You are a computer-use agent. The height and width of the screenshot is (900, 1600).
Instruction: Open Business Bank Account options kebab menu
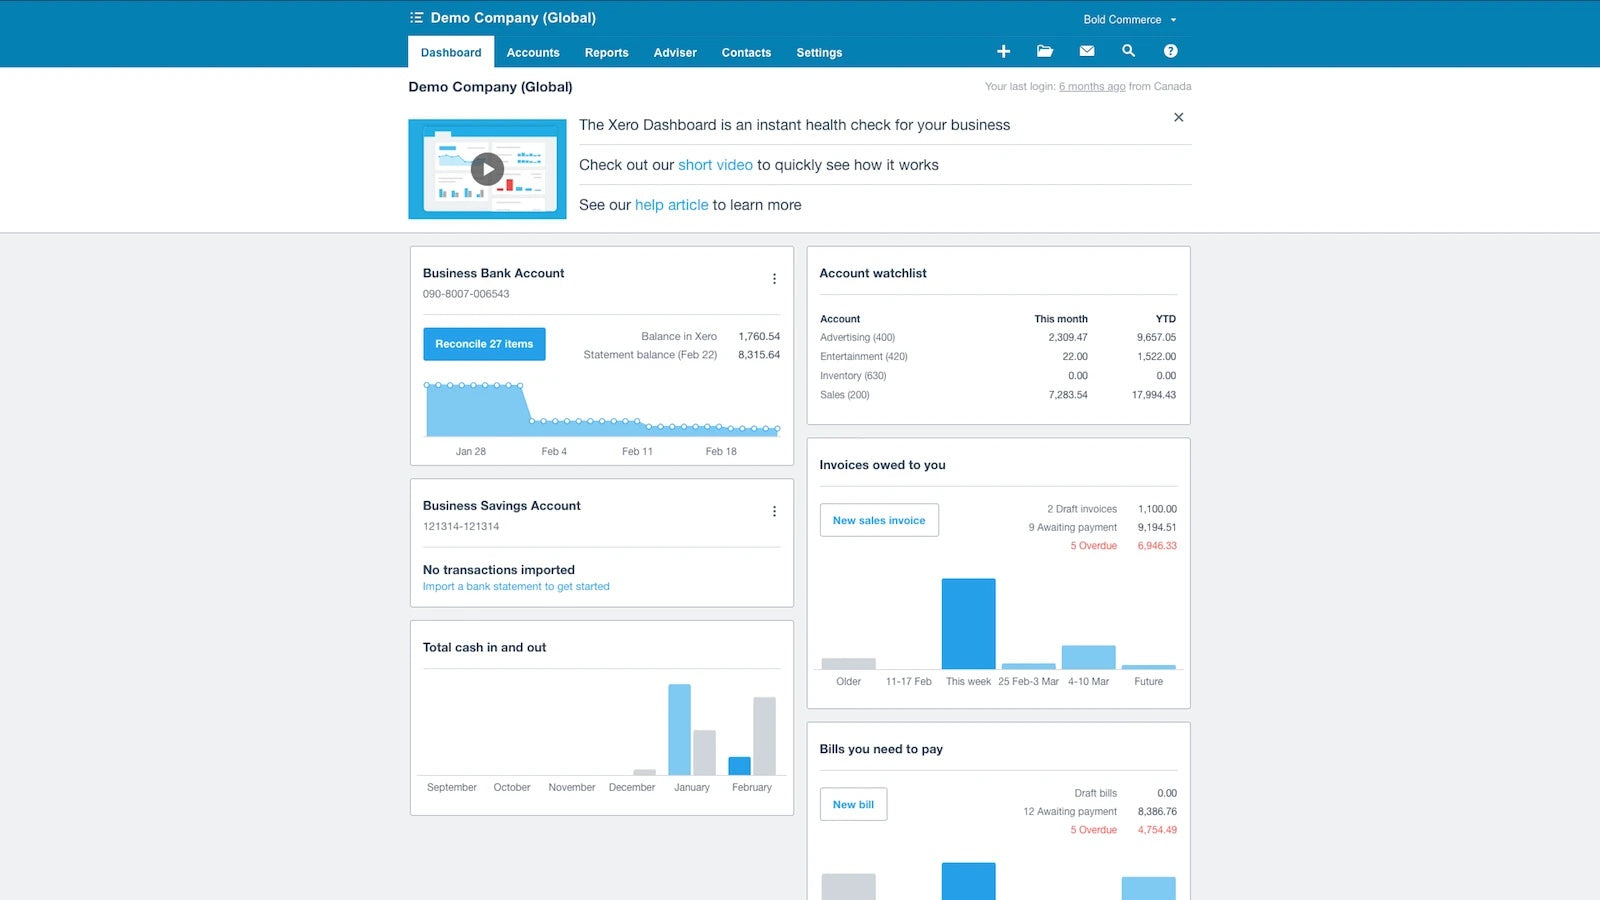(774, 278)
